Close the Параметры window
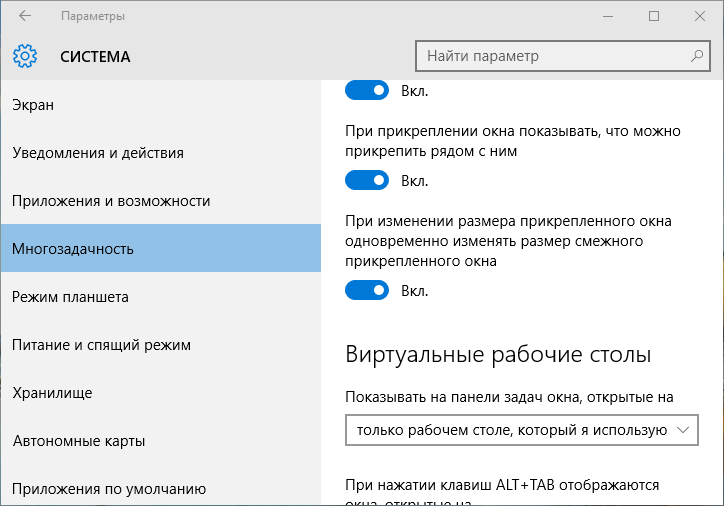Screen dimensions: 724x506 (x=700, y=16)
